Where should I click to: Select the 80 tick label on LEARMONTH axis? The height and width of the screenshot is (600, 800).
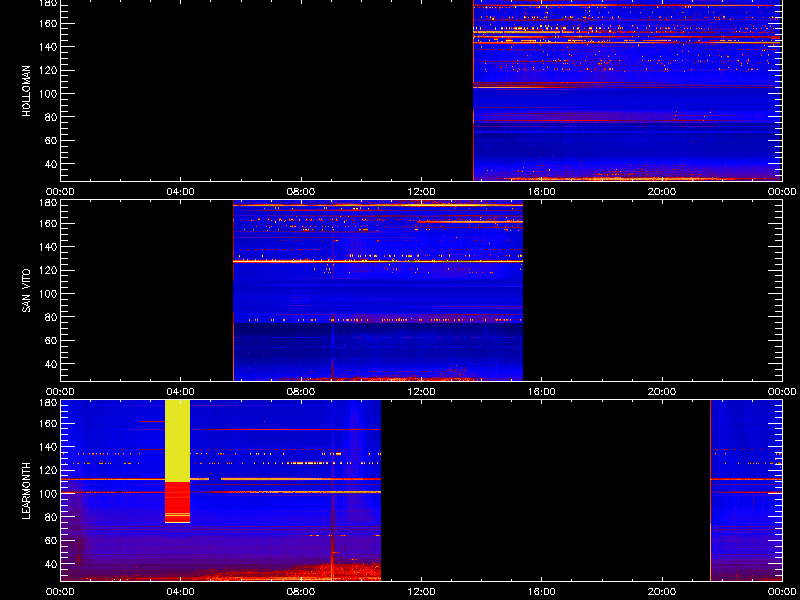tap(50, 517)
